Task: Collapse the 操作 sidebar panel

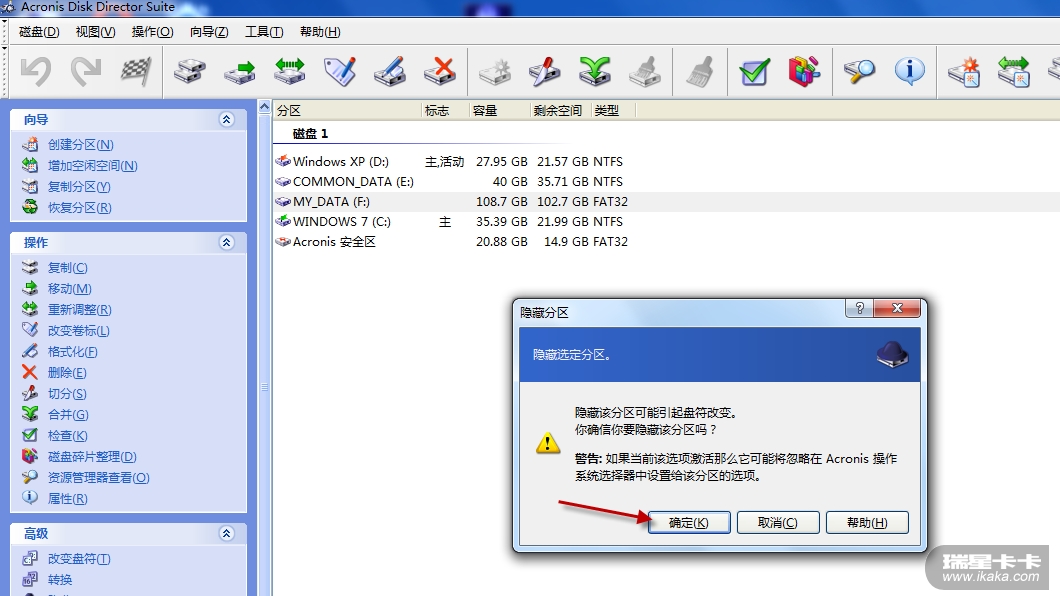Action: coord(226,243)
